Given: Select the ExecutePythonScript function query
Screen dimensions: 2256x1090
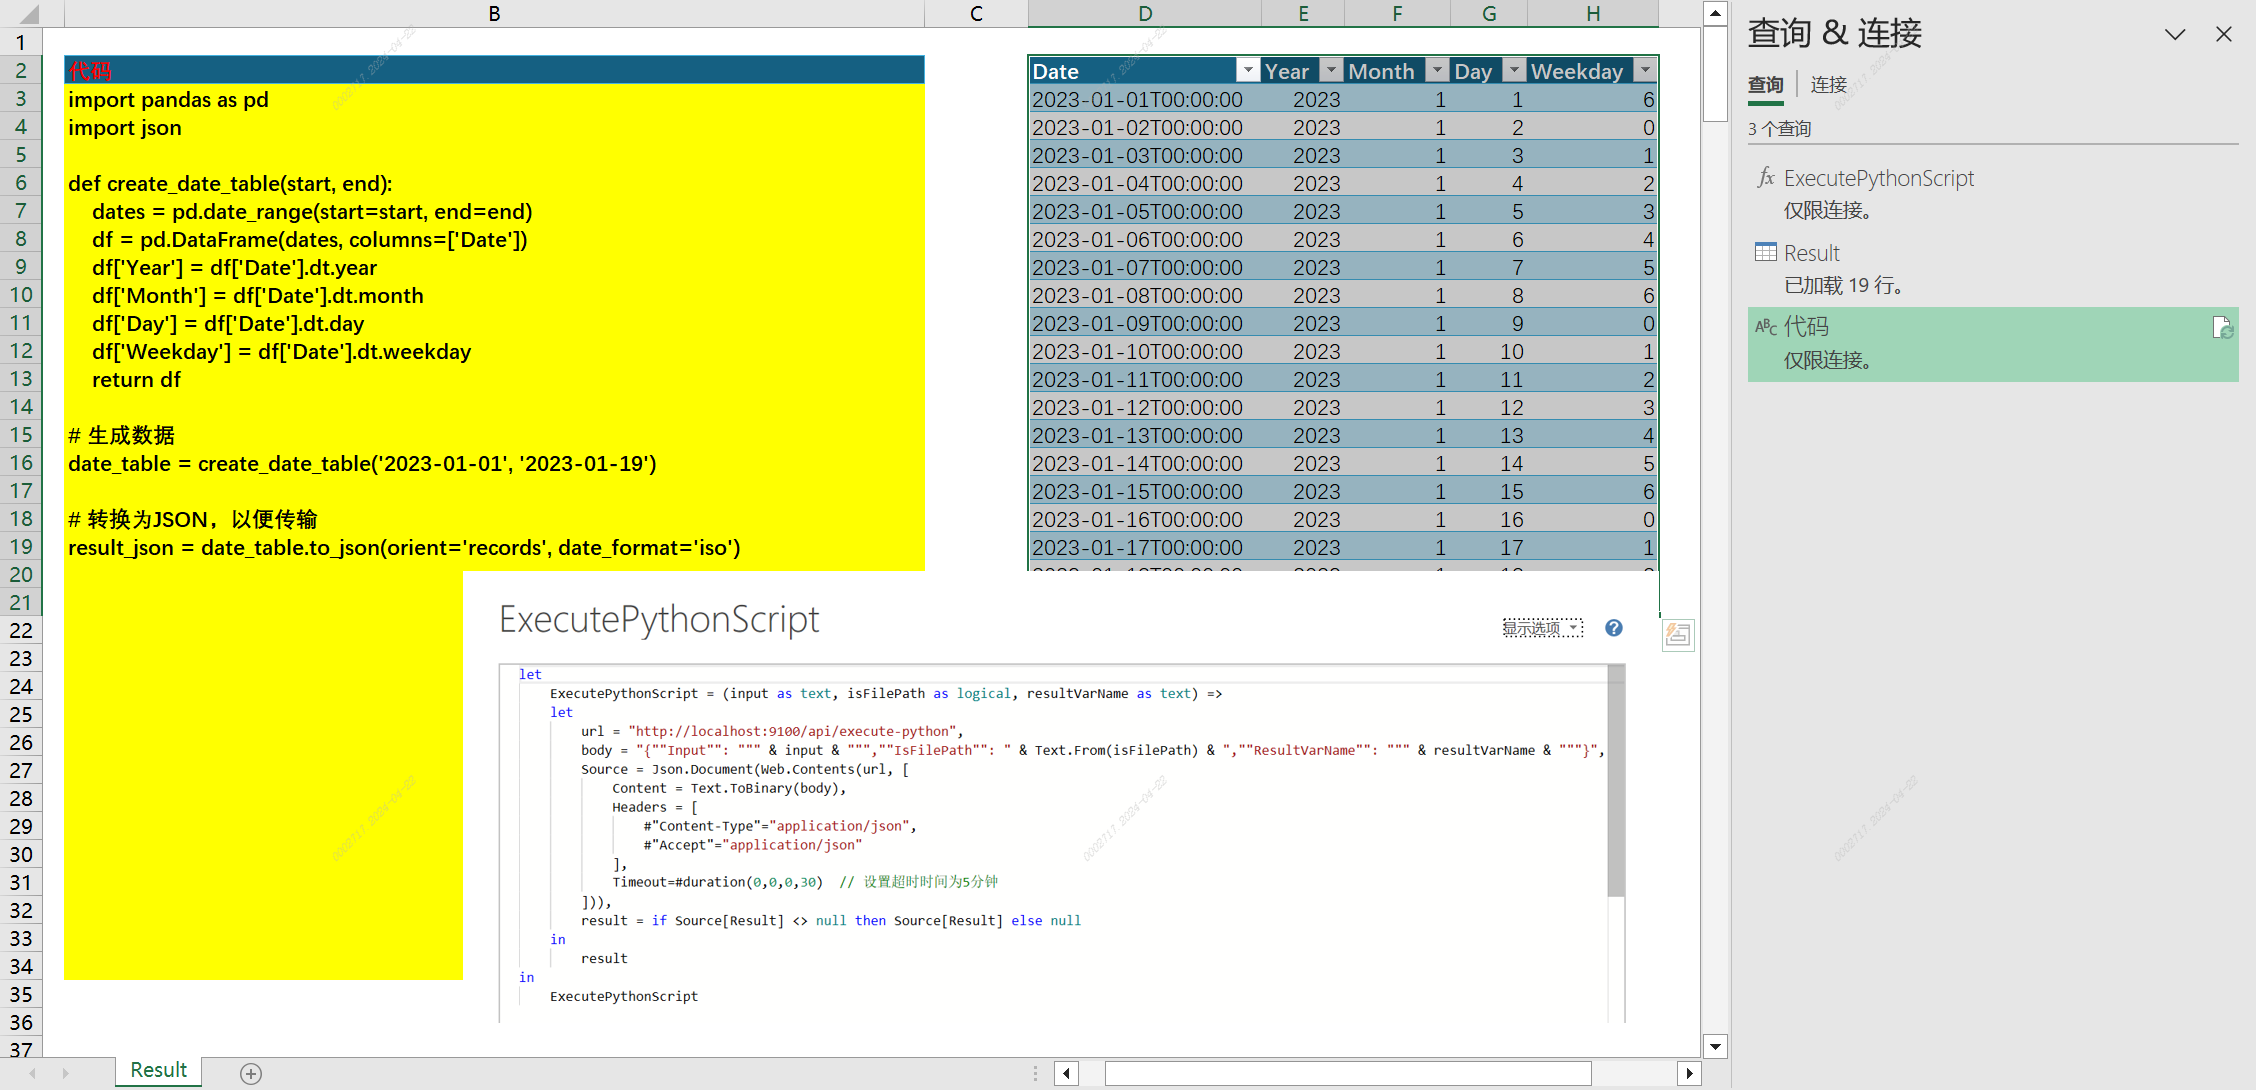Looking at the screenshot, I should (x=1993, y=193).
